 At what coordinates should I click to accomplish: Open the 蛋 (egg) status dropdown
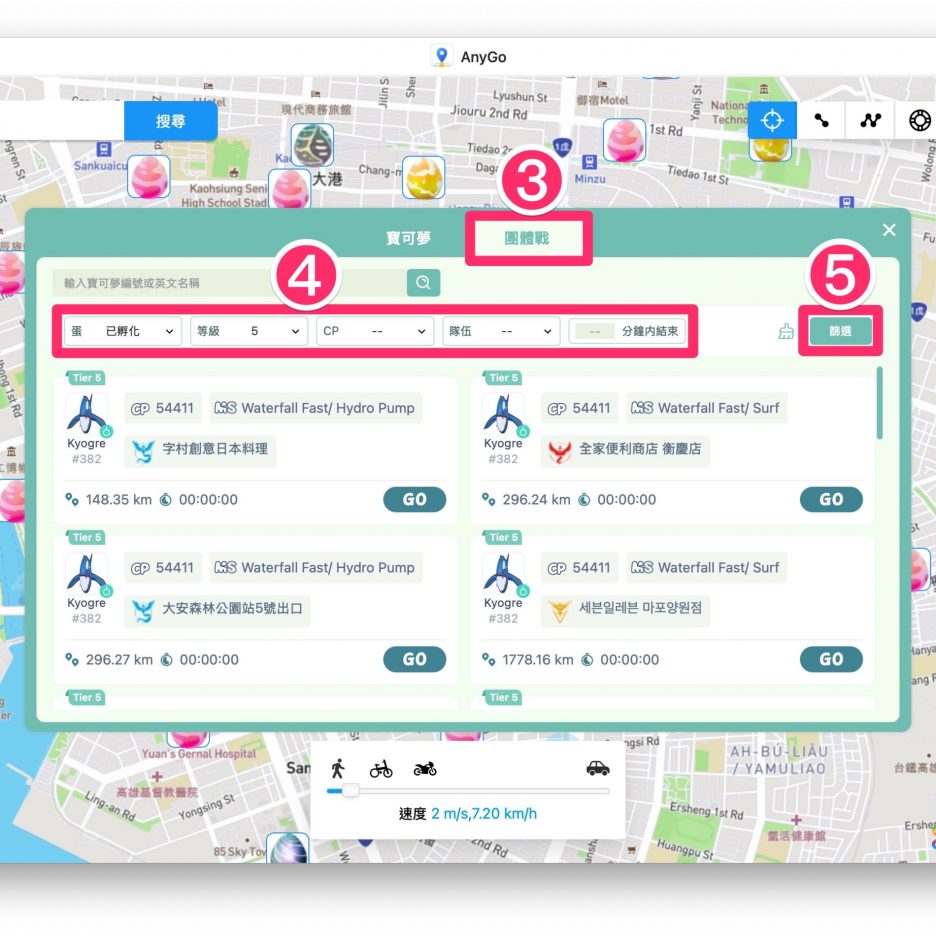tap(123, 331)
